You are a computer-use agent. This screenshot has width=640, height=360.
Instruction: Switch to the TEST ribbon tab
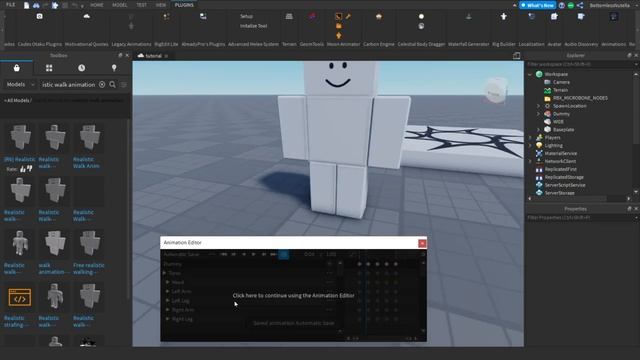(x=141, y=5)
